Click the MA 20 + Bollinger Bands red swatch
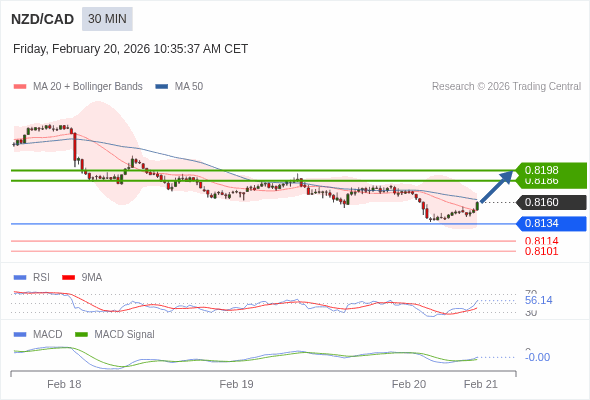The height and width of the screenshot is (400, 590). pyautogui.click(x=20, y=87)
